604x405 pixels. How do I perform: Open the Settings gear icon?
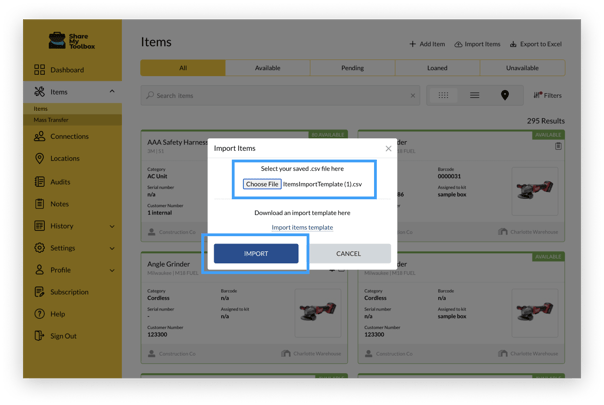[x=39, y=248]
